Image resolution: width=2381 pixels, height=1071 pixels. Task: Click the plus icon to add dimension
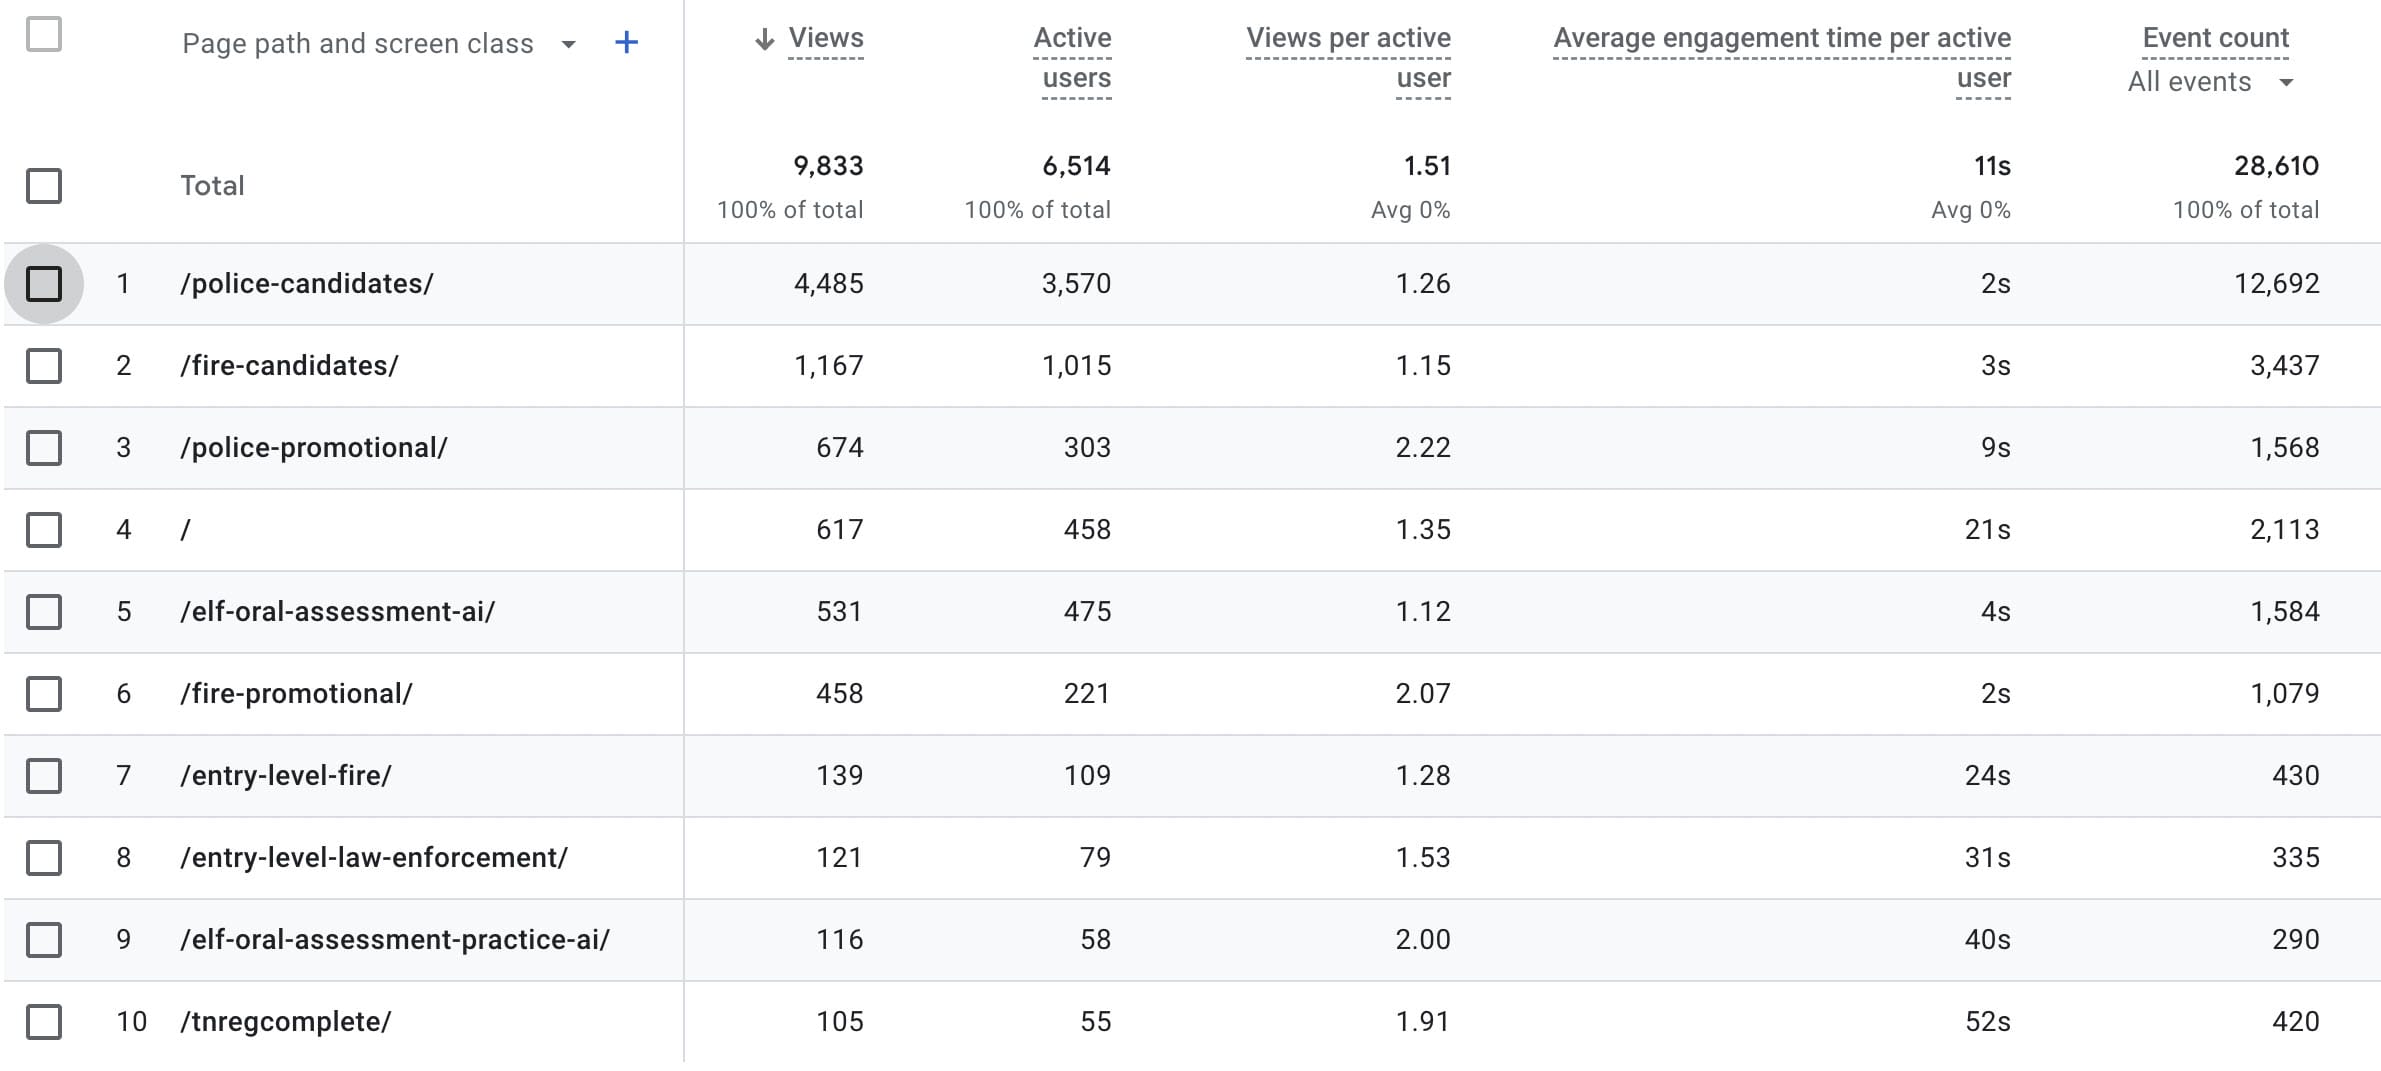(x=626, y=42)
